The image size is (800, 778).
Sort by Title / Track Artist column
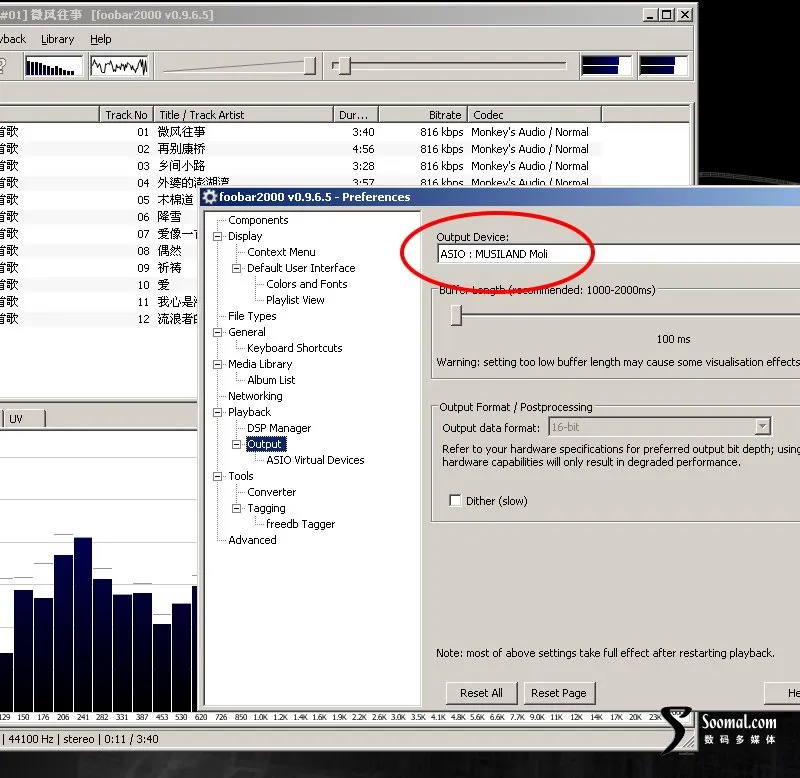click(x=243, y=115)
